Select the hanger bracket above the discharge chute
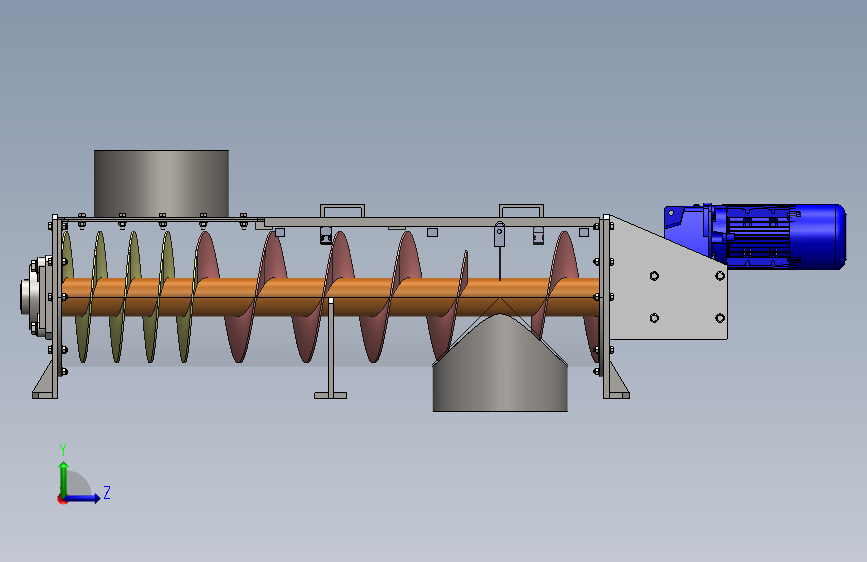 click(500, 235)
